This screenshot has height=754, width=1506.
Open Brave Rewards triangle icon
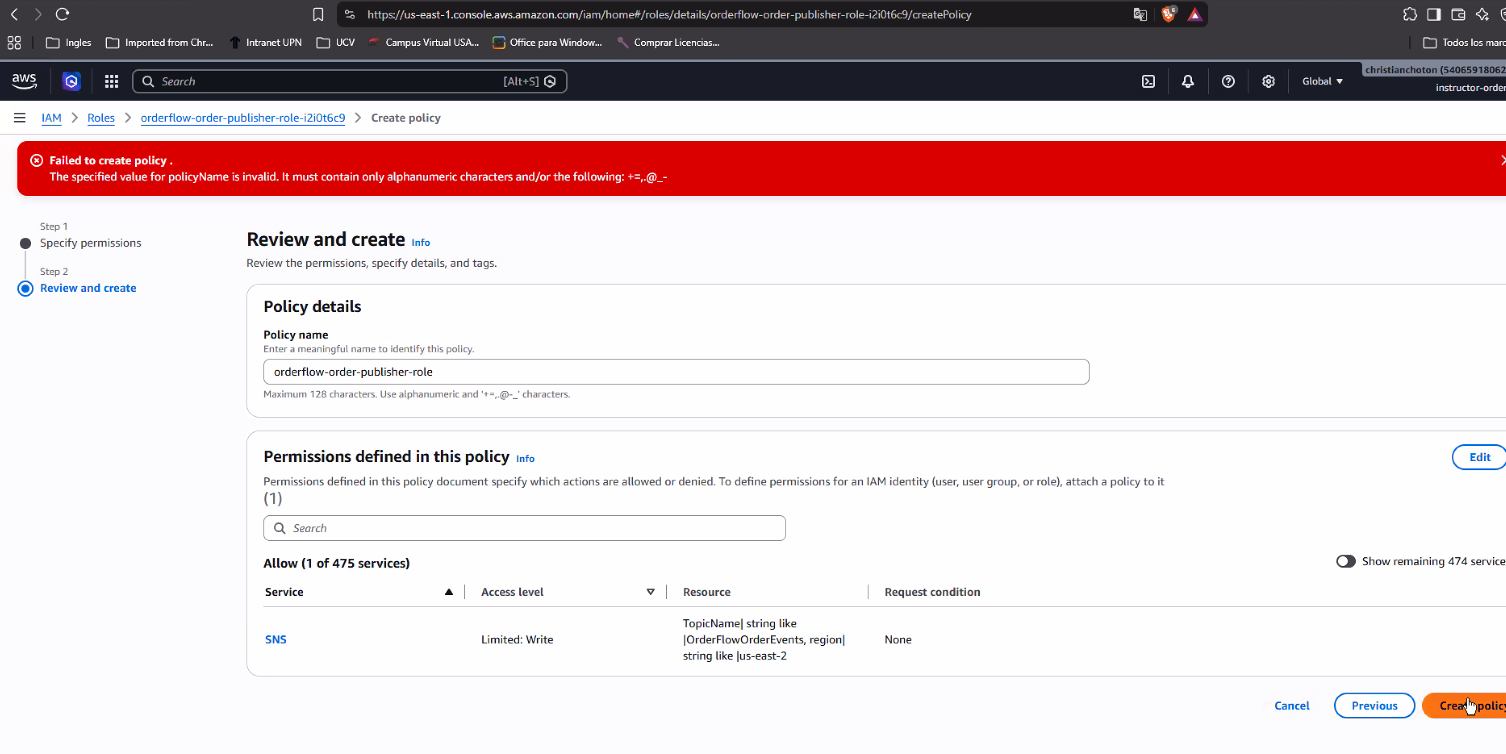(1194, 15)
